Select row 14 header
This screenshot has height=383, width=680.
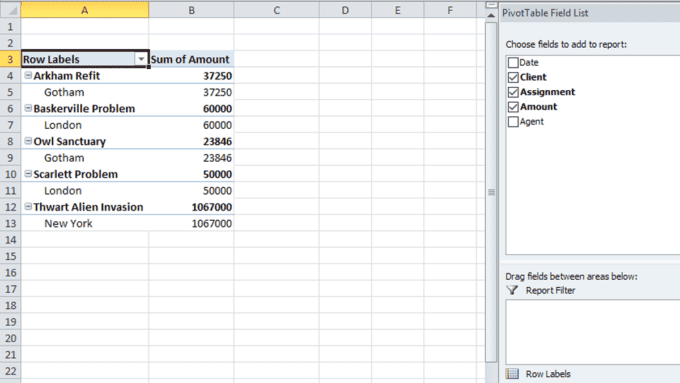pyautogui.click(x=10, y=239)
